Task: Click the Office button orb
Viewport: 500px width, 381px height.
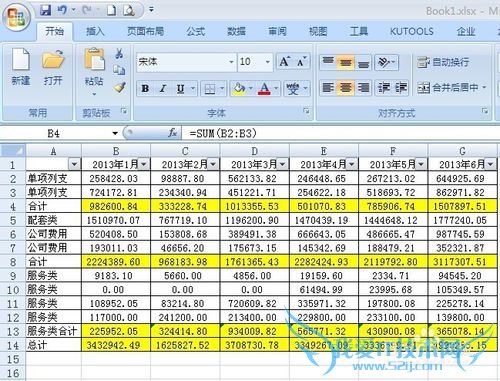Action: tap(16, 17)
